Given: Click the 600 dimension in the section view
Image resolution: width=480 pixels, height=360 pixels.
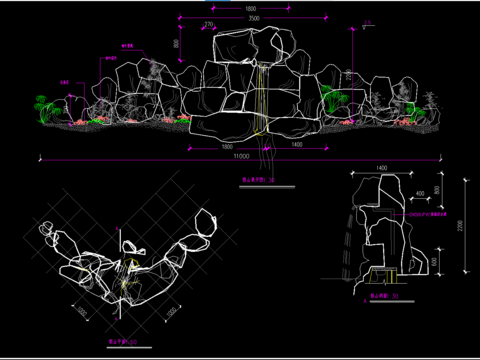Looking at the screenshot, I should [x=434, y=261].
